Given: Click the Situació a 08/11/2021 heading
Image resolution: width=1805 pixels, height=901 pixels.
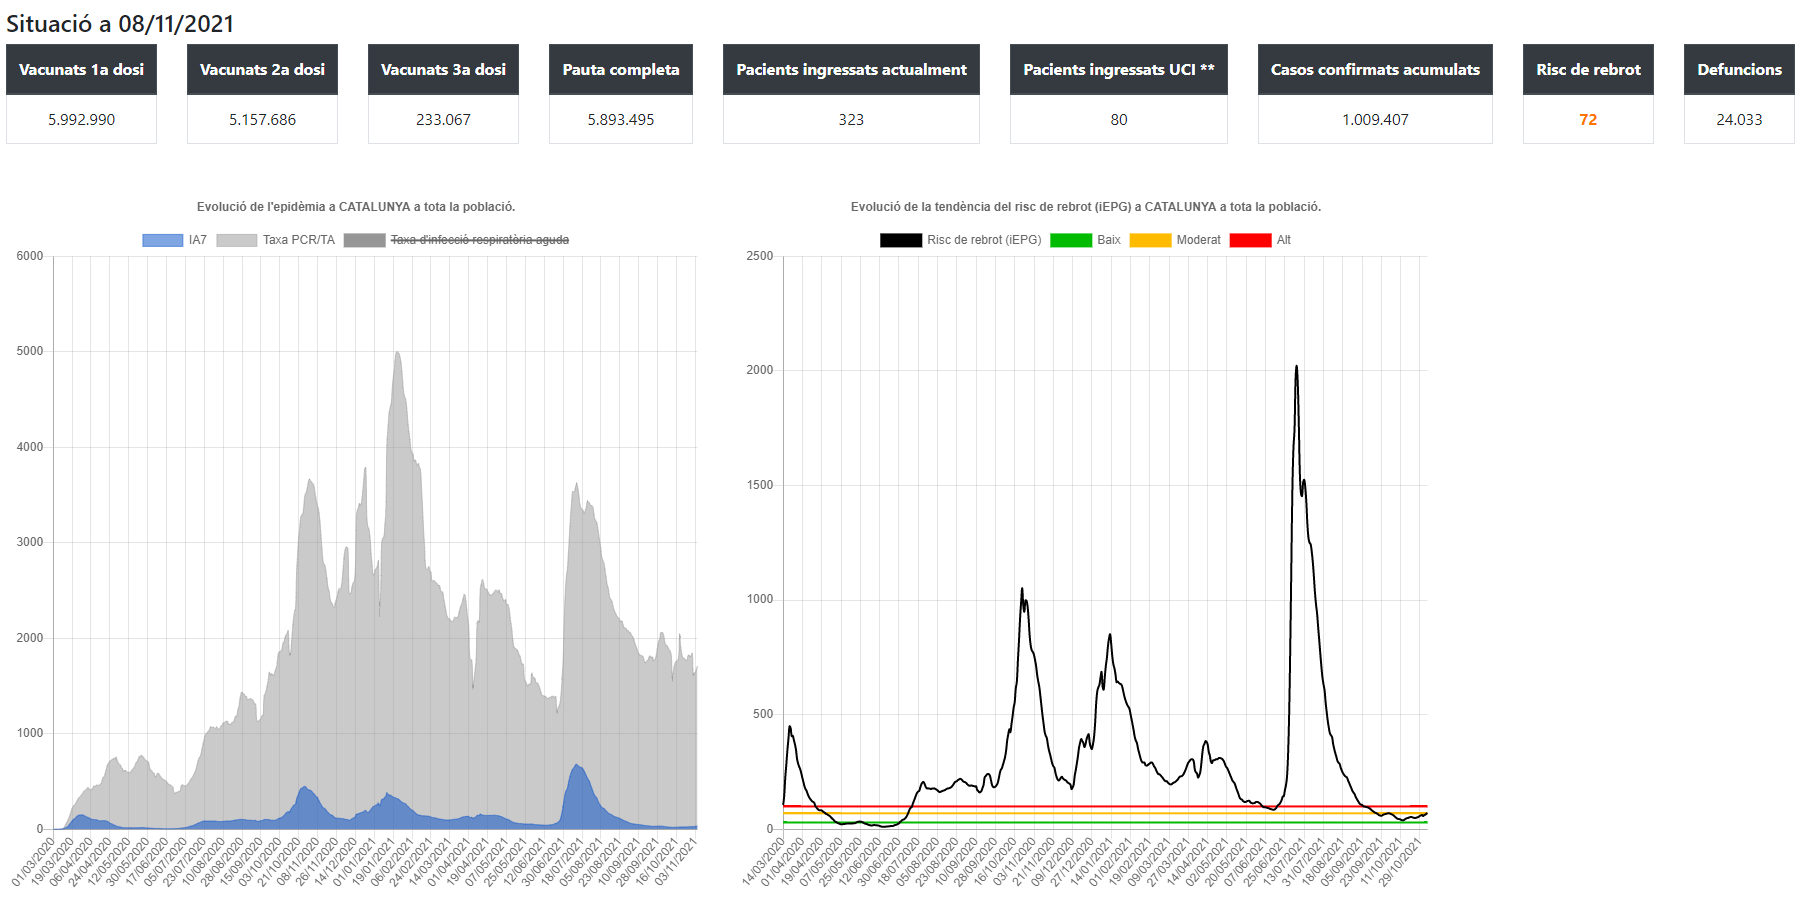Looking at the screenshot, I should click(120, 23).
